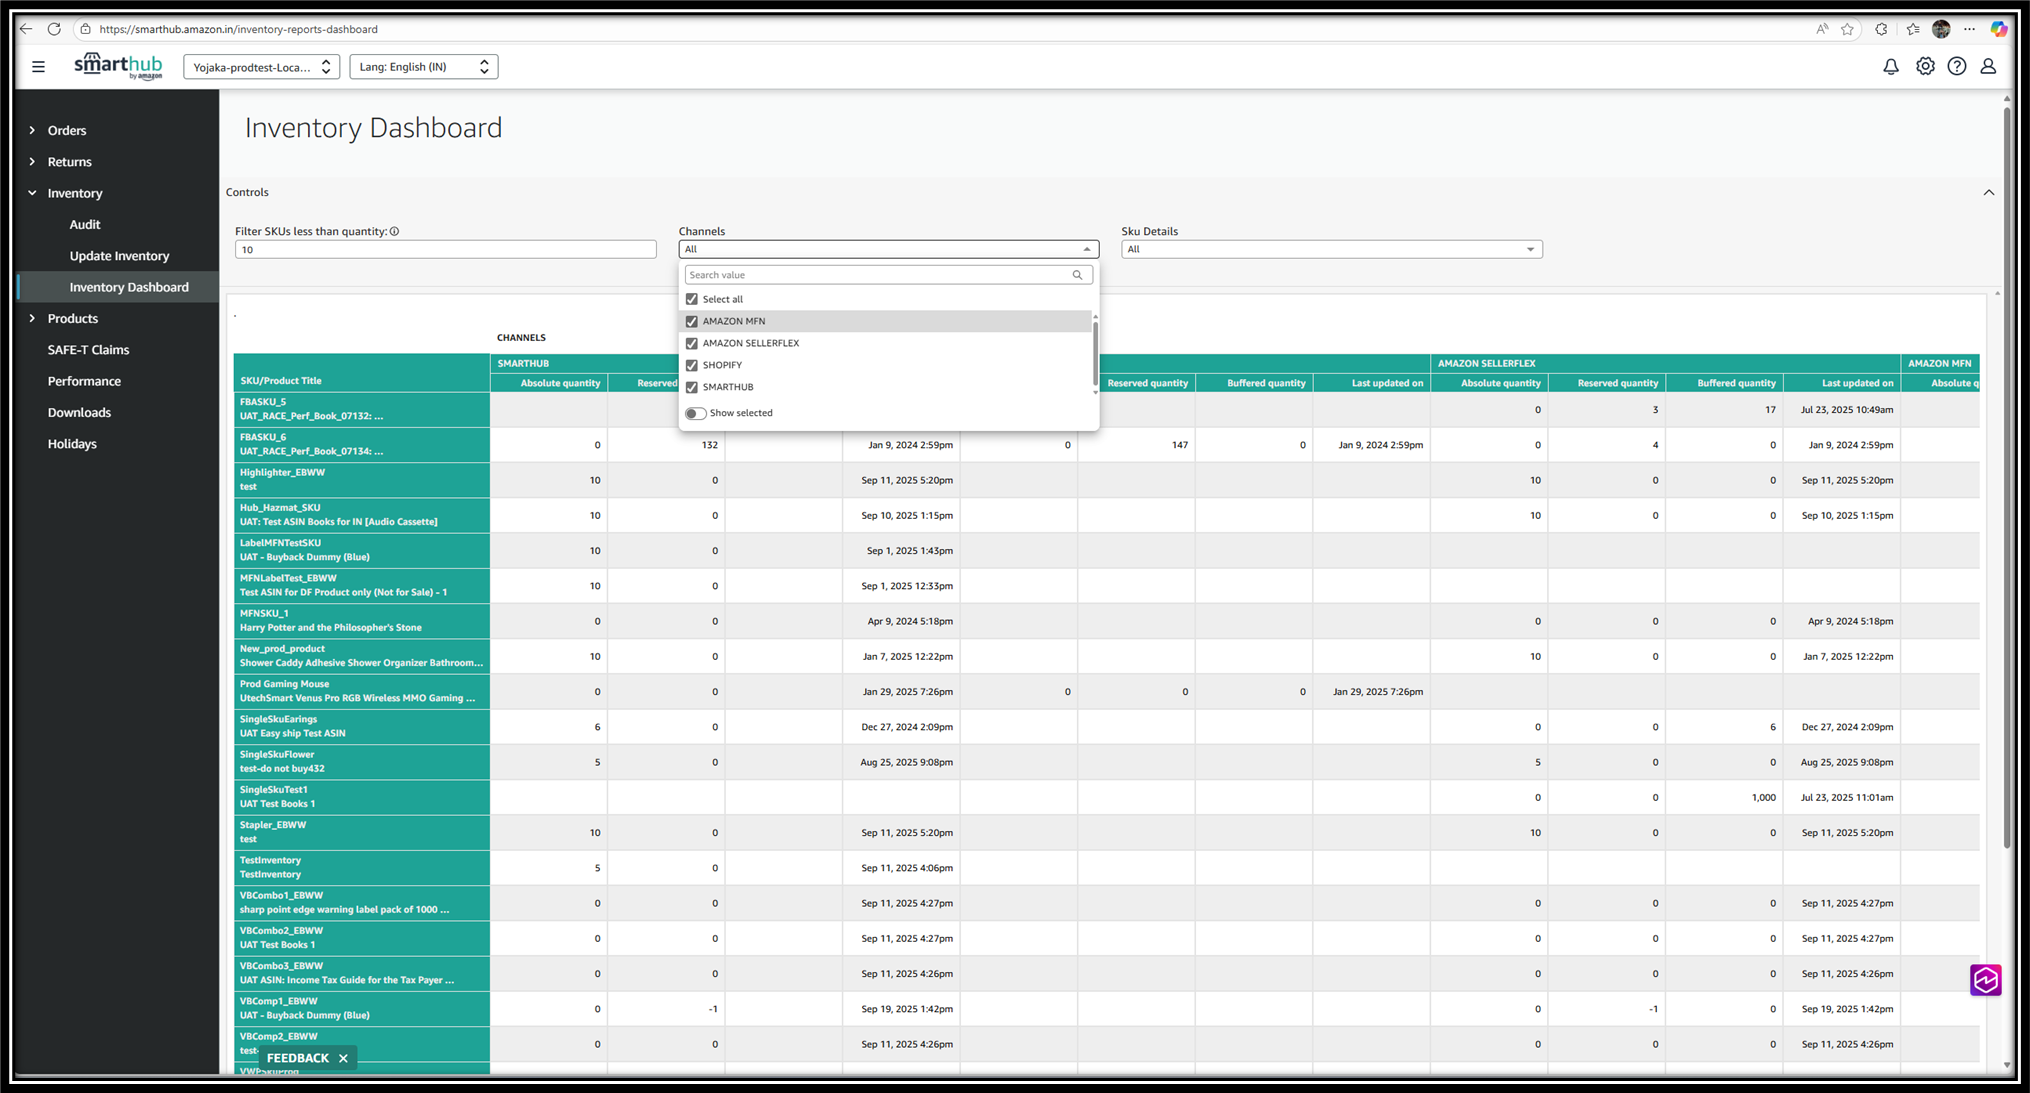Image resolution: width=2030 pixels, height=1093 pixels.
Task: Open the settings gear icon
Action: tap(1924, 67)
